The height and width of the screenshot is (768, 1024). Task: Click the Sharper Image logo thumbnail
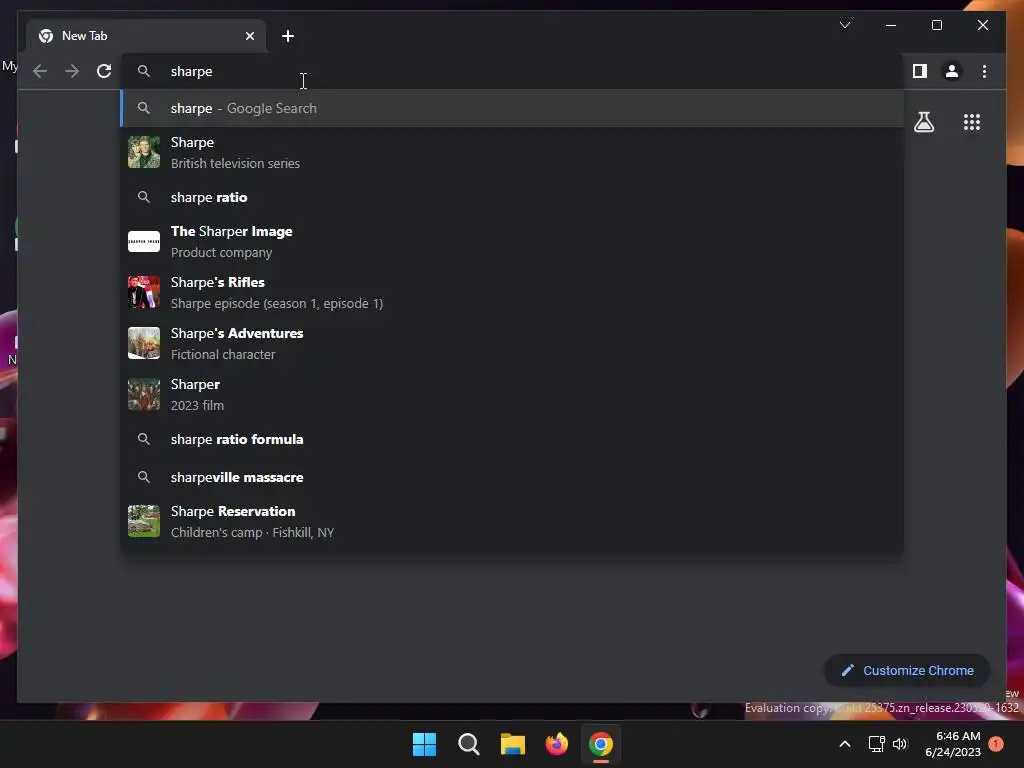[x=144, y=242]
